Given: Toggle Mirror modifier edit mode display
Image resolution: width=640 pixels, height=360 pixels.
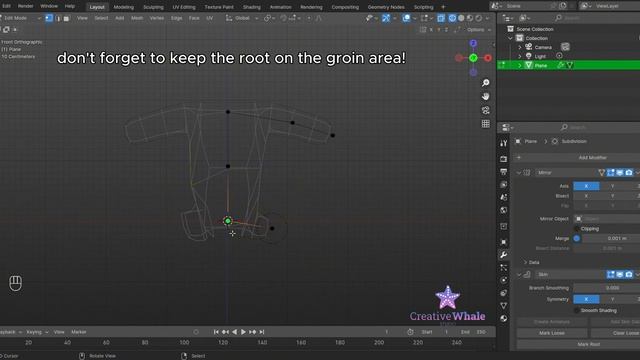Looking at the screenshot, I should (x=611, y=173).
